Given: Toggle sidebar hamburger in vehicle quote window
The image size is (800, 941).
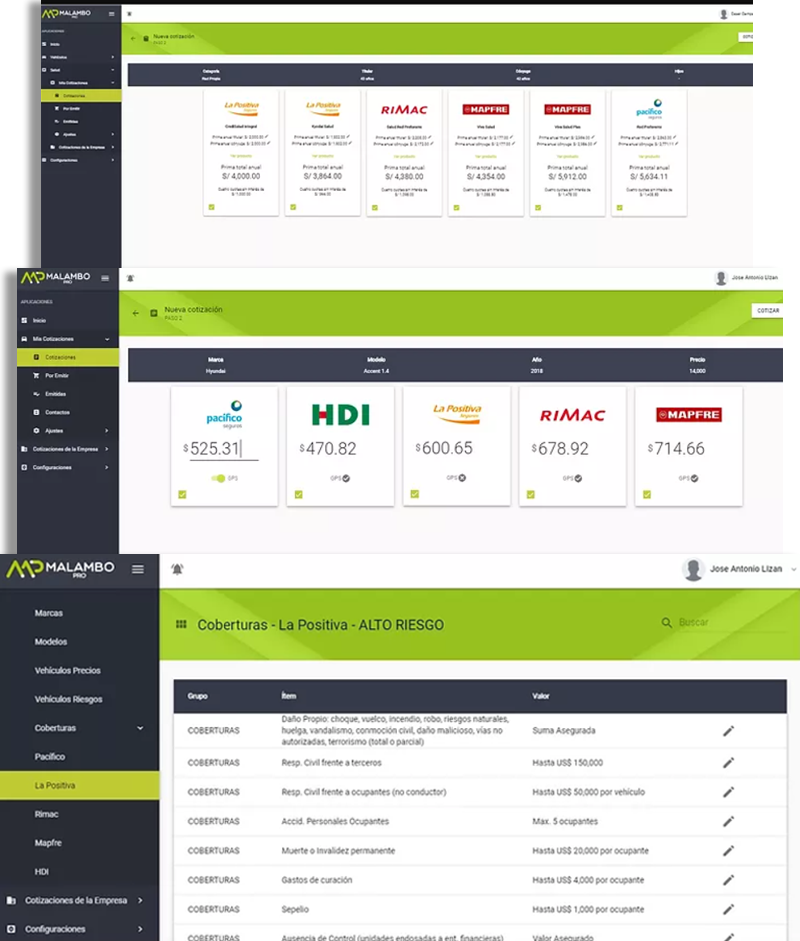Looking at the screenshot, I should 105,278.
